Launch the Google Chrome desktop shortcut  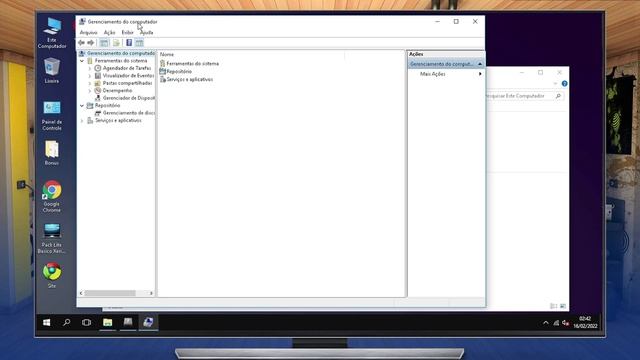[52, 197]
